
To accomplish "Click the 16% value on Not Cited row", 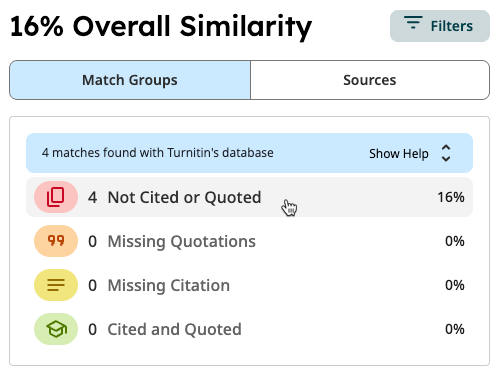I will (x=451, y=197).
